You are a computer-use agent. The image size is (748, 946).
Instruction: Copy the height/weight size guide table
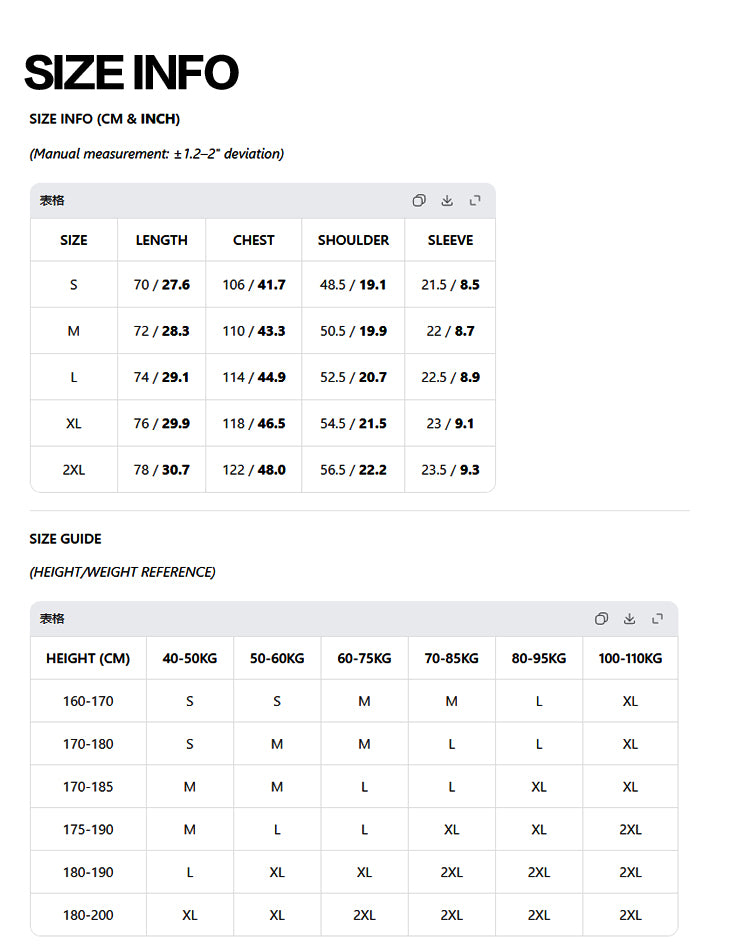click(x=601, y=618)
